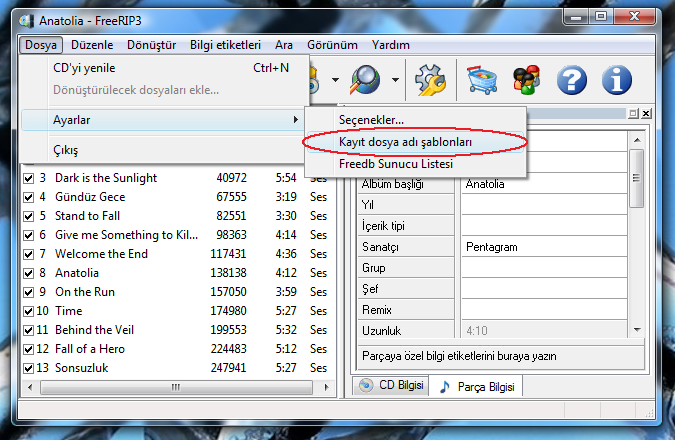Click the tag panel vertical scrollbar thumb

(x=637, y=178)
